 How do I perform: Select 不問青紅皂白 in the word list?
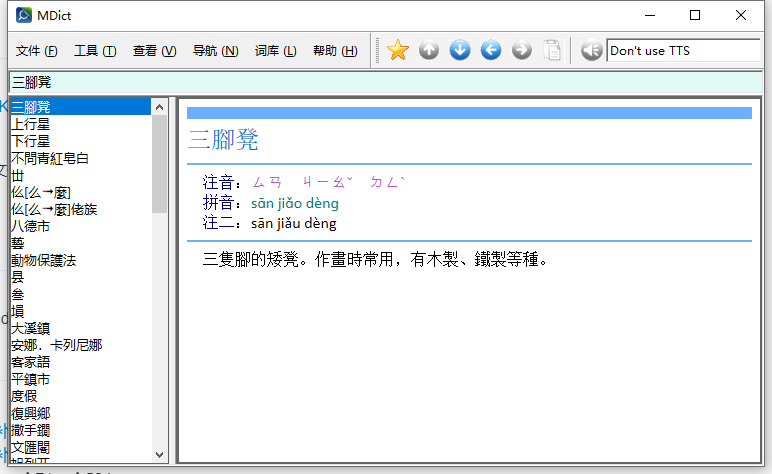[x=50, y=158]
